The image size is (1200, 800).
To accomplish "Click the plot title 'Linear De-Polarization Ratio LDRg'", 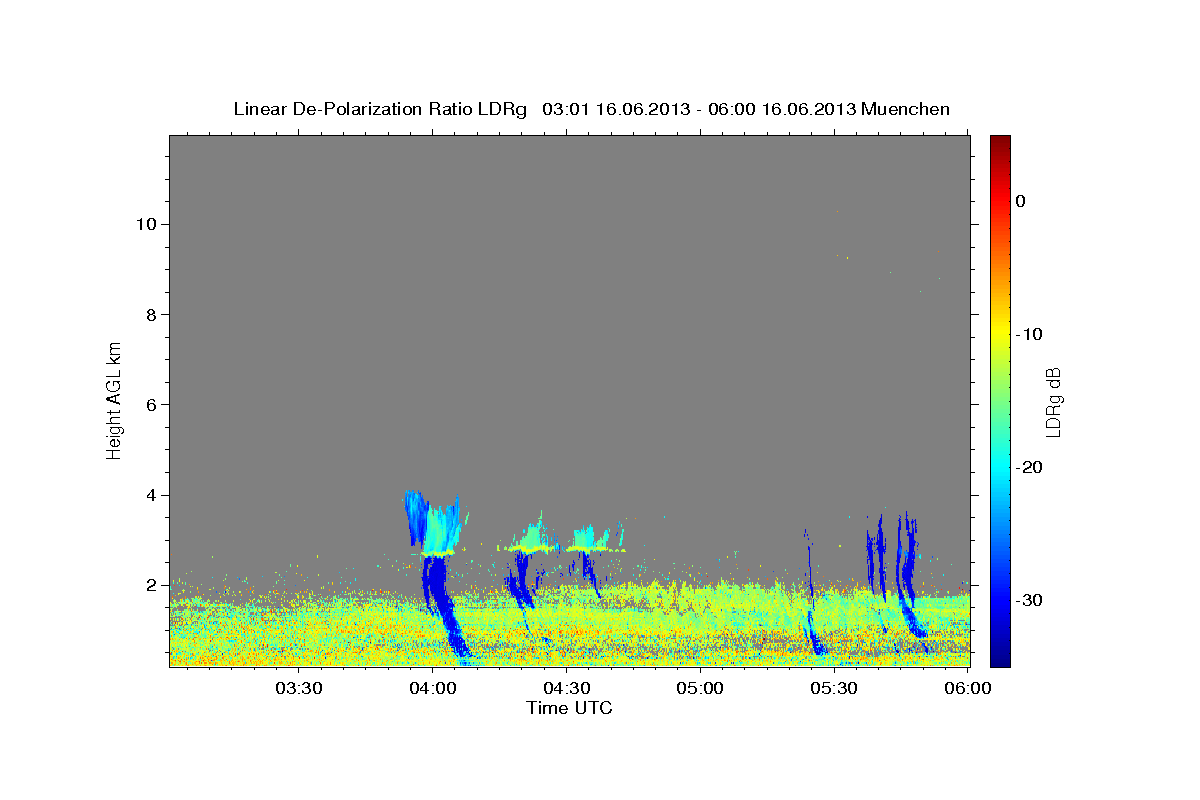I will (379, 109).
